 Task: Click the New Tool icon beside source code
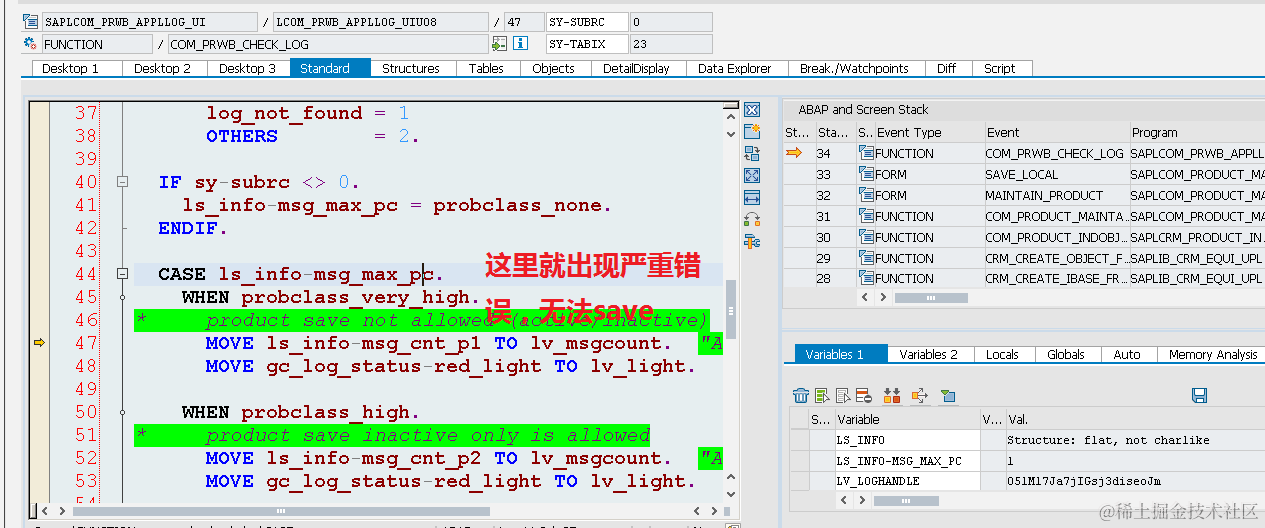pos(752,131)
